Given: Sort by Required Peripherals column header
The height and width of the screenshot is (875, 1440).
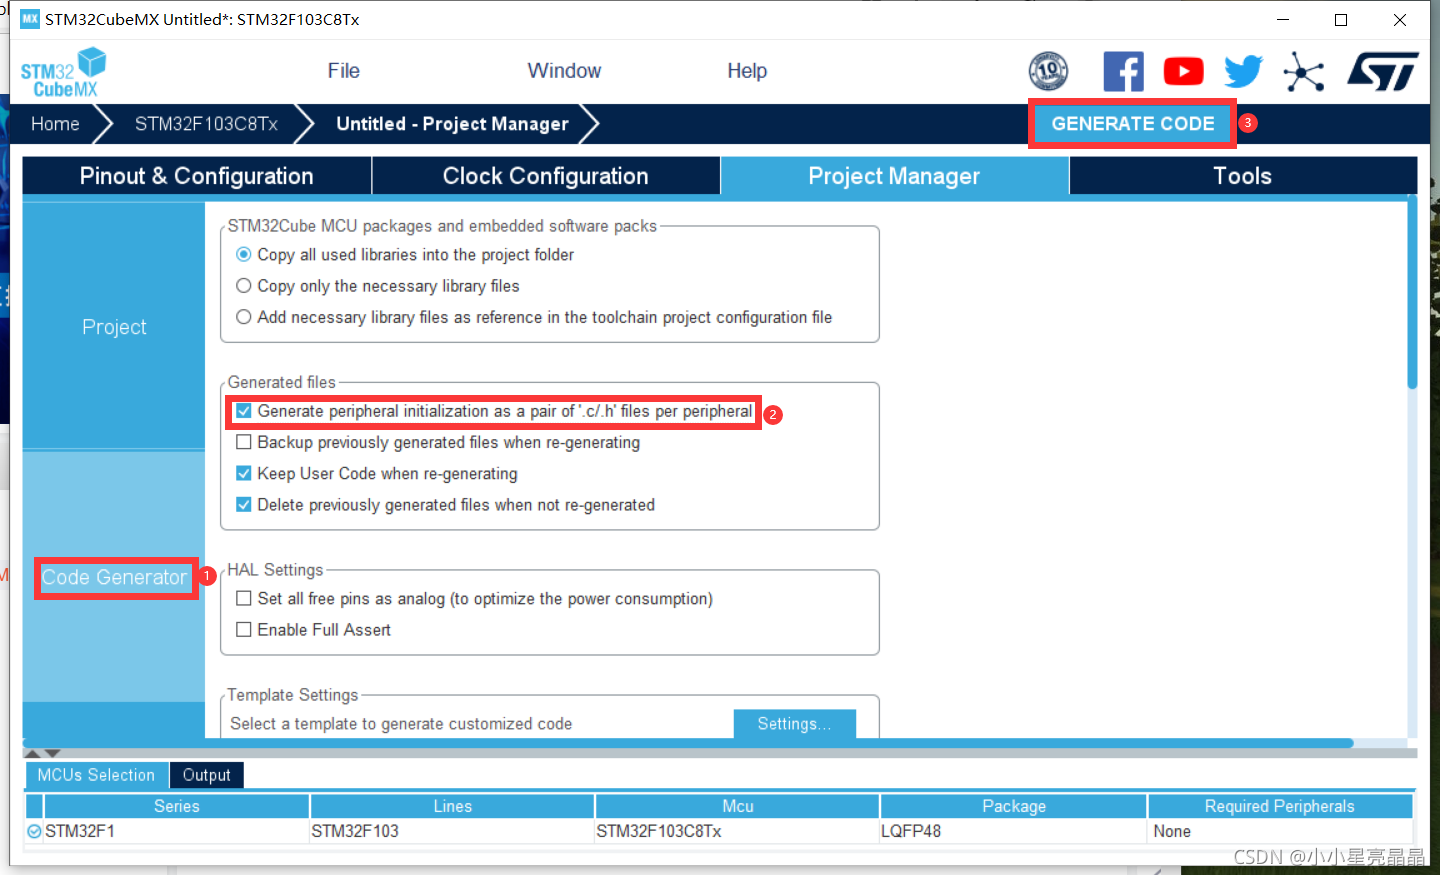Looking at the screenshot, I should pos(1280,806).
